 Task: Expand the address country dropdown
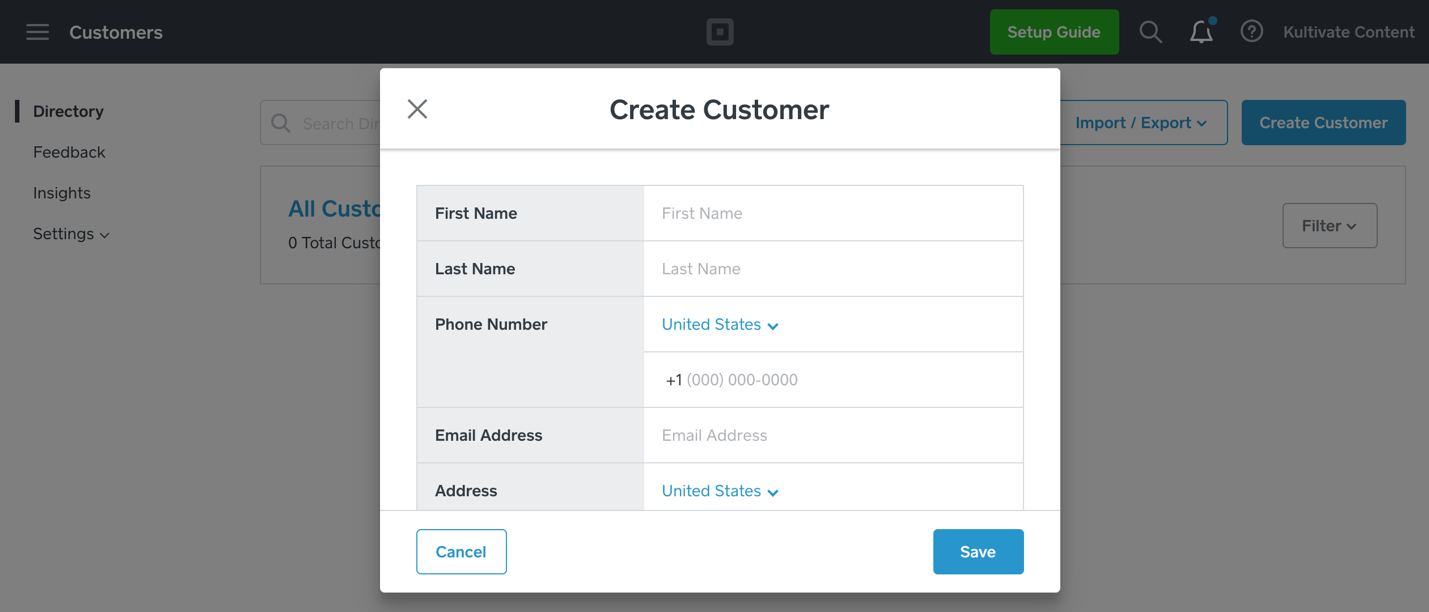click(x=720, y=491)
